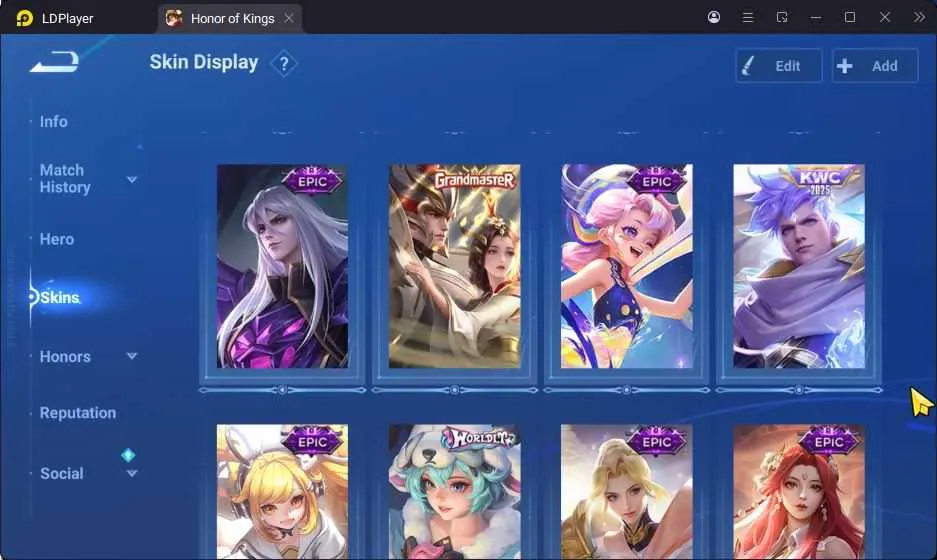Open LDPlayer account profile icon

pos(714,17)
